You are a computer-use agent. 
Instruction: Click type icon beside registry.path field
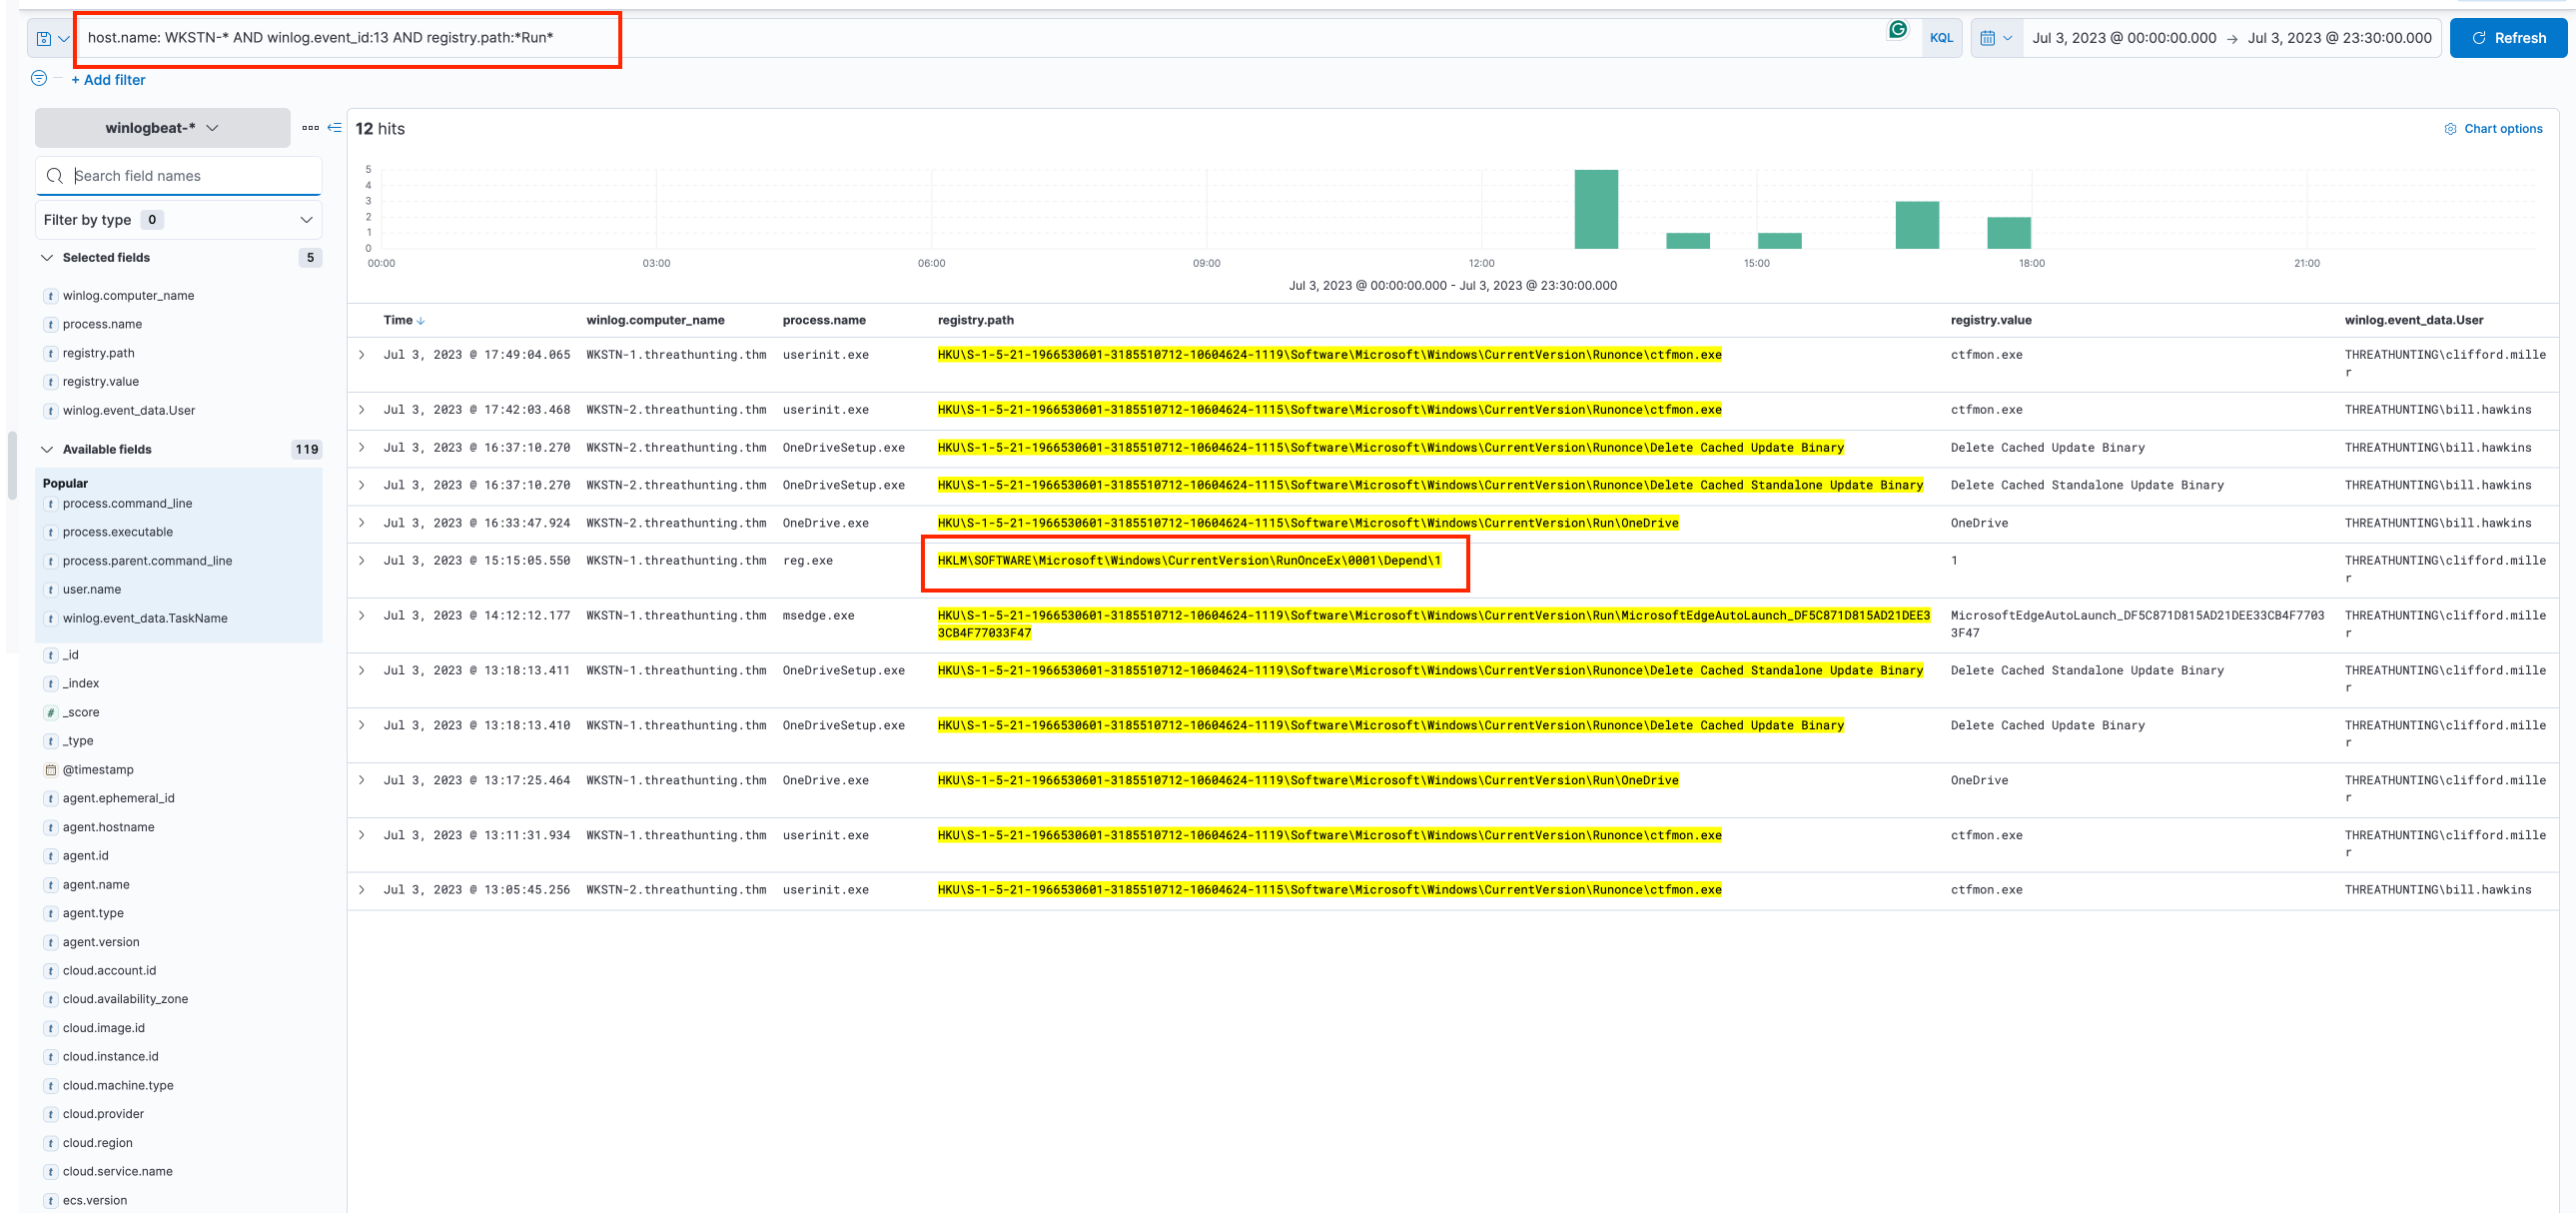(50, 353)
